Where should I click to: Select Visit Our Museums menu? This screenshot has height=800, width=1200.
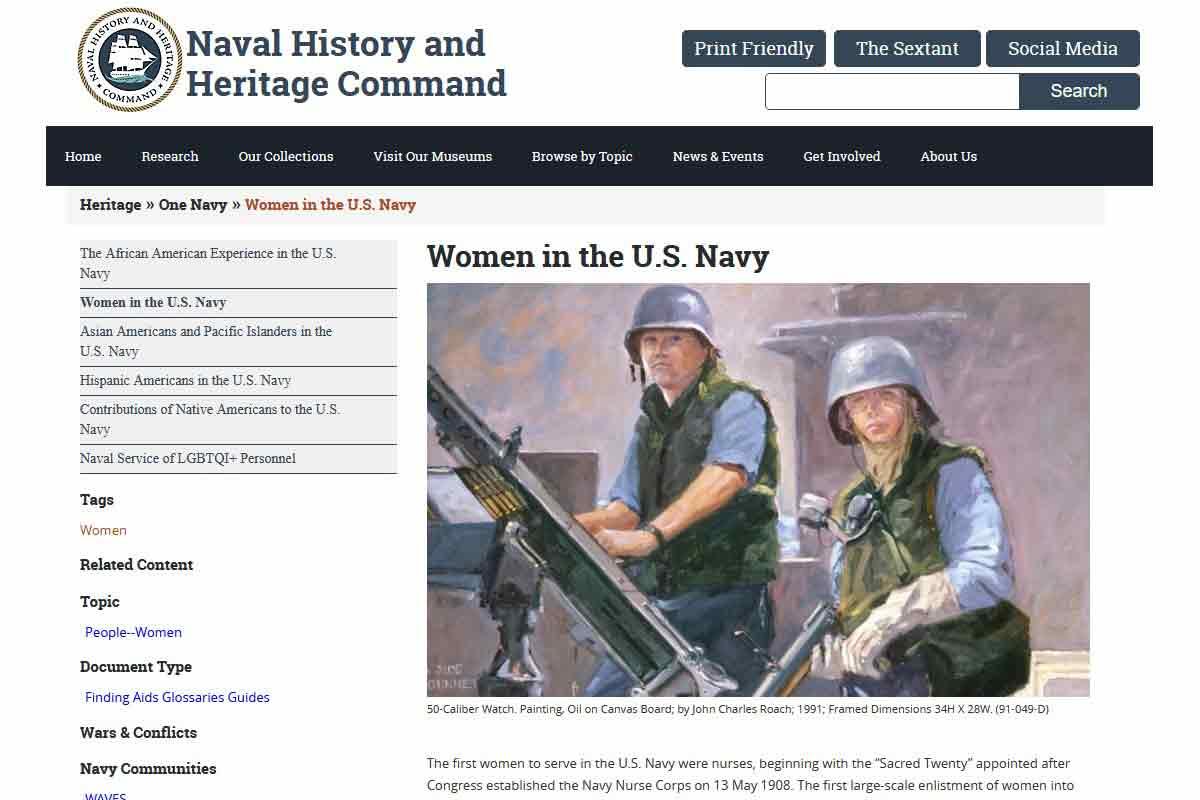coord(432,156)
